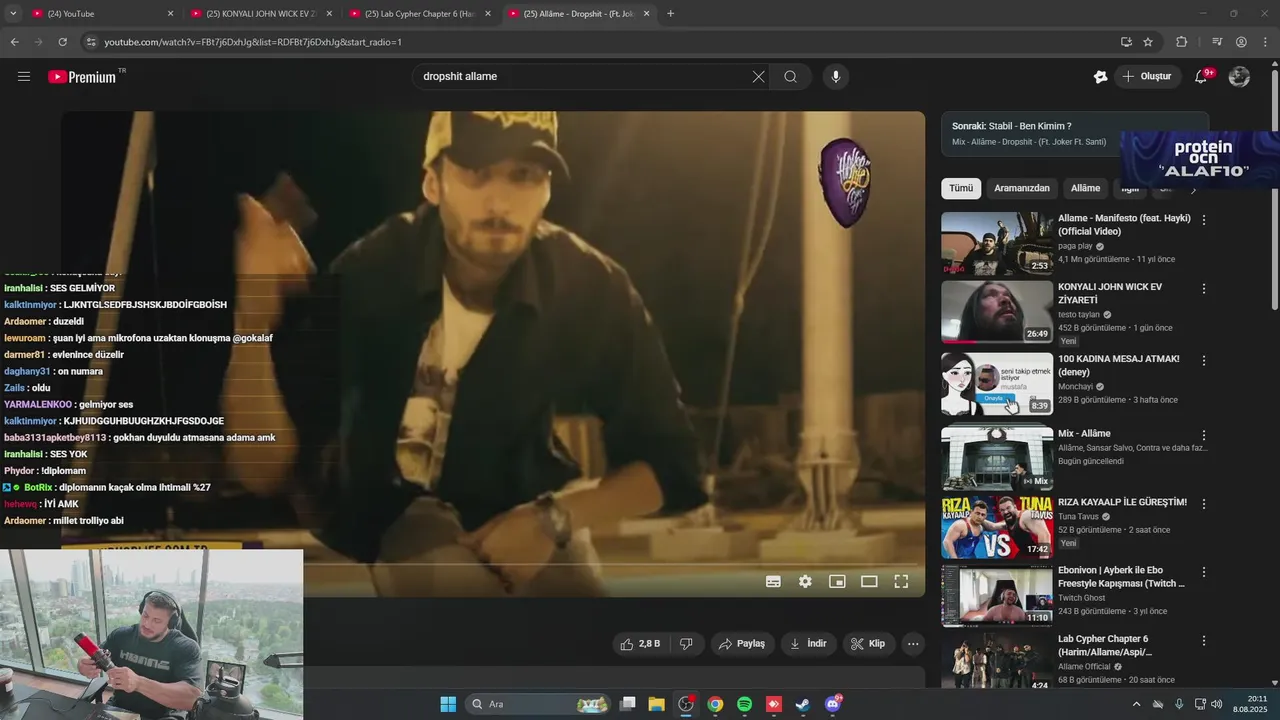
Task: Show hidden system tray icons chevron
Action: coord(1136,704)
